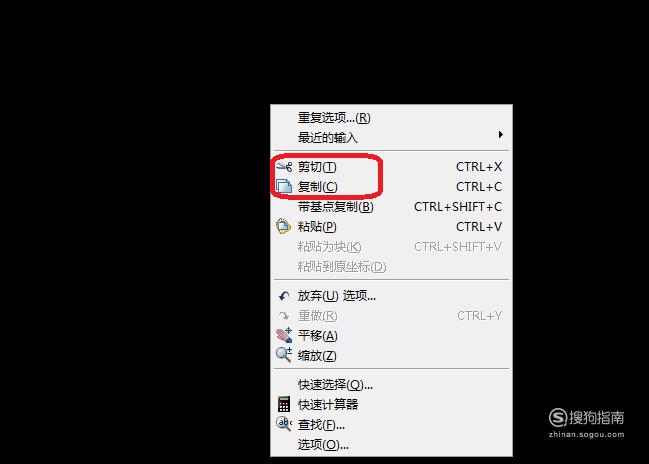Click the Paste clipboard icon
This screenshot has width=649, height=464.
point(284,226)
